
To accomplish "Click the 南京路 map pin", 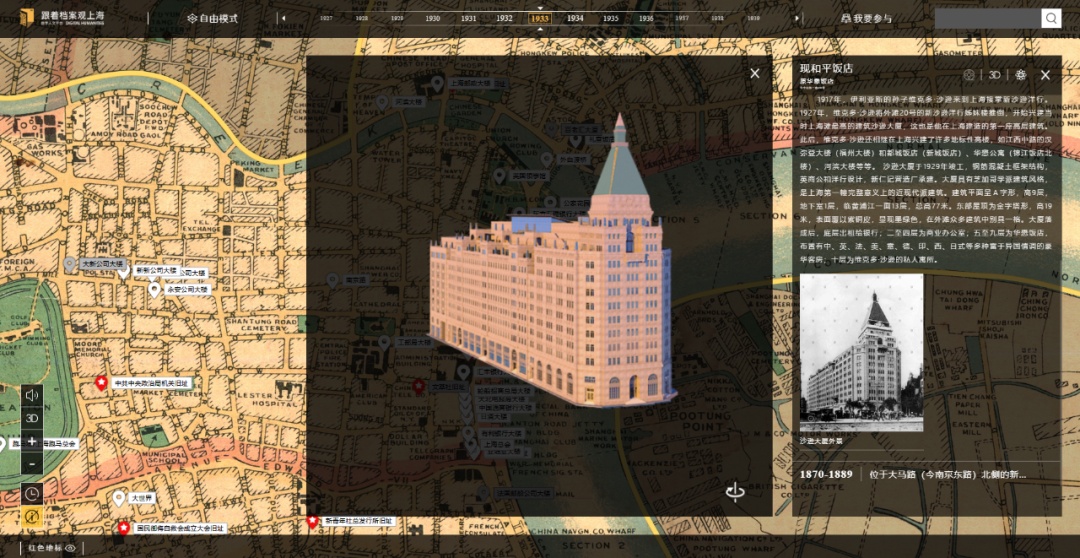I will click(333, 280).
